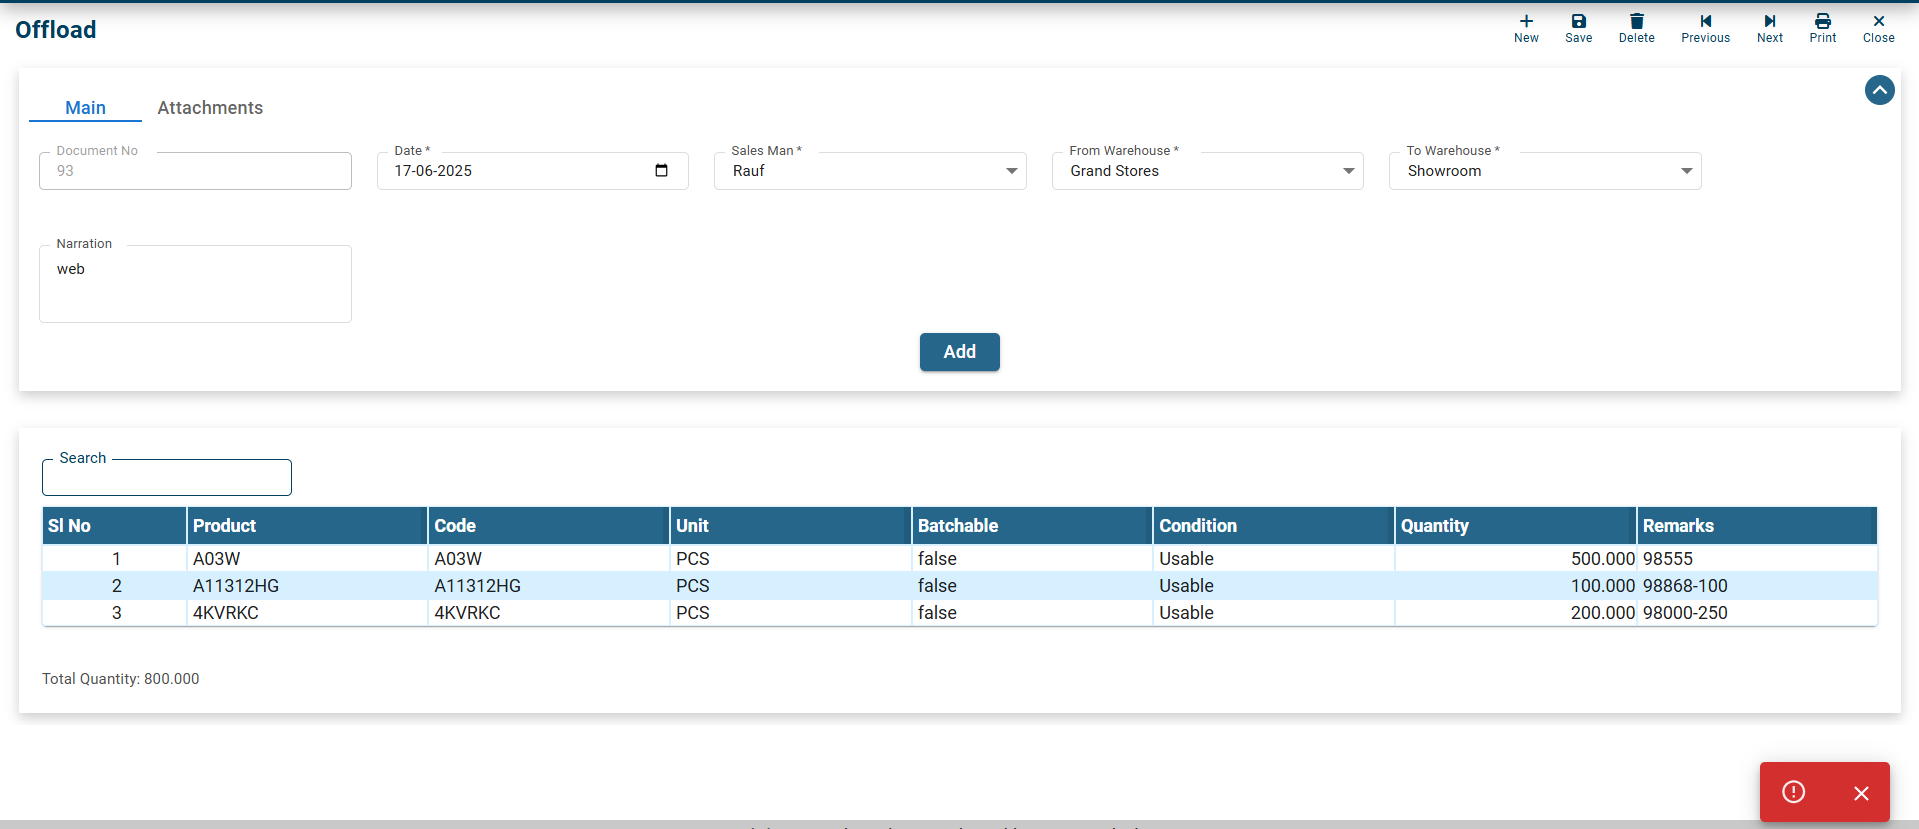Click the New plus icon
1919x829 pixels.
point(1526,22)
